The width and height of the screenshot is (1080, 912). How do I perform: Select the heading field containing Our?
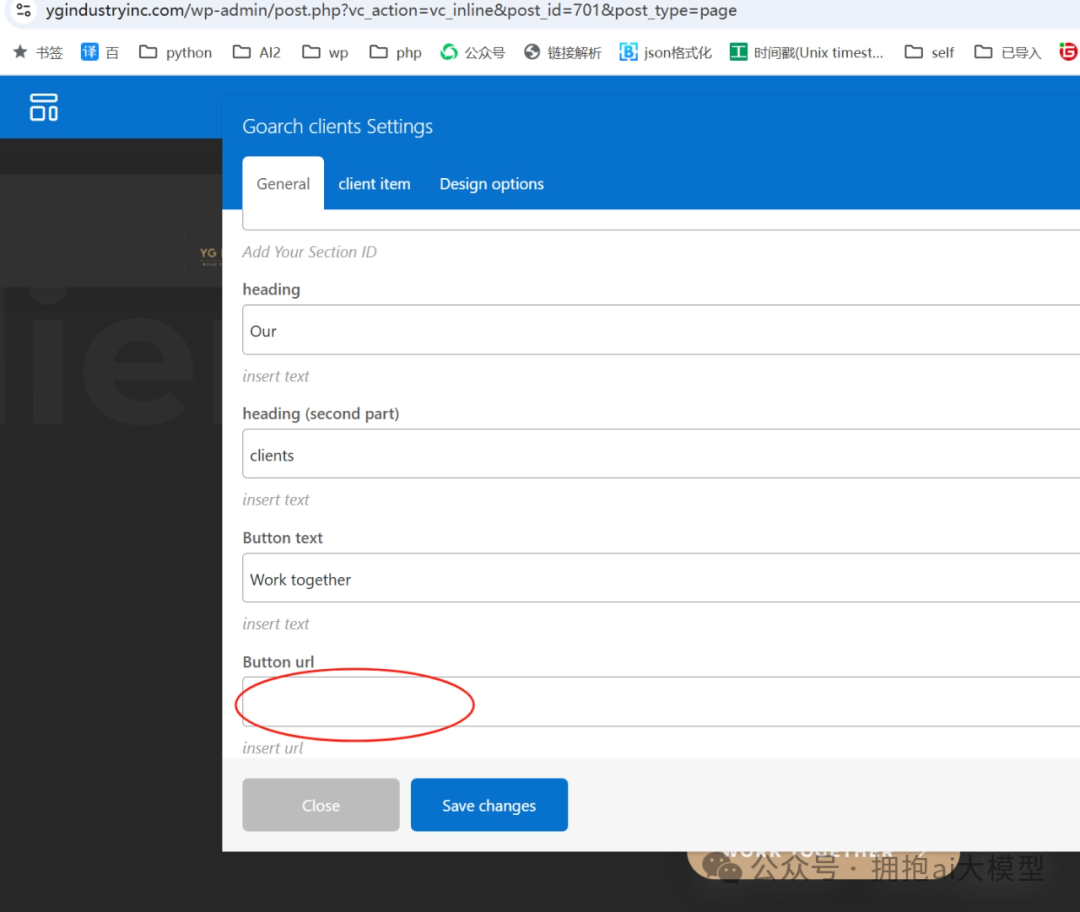[500, 330]
